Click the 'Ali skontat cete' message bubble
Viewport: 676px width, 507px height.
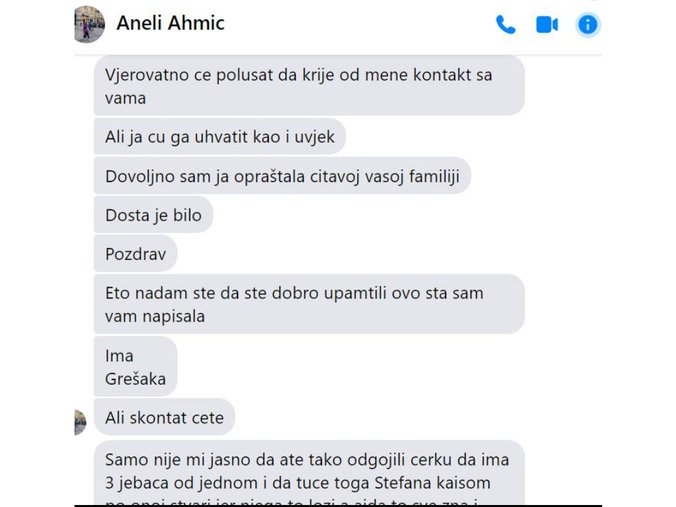[164, 417]
